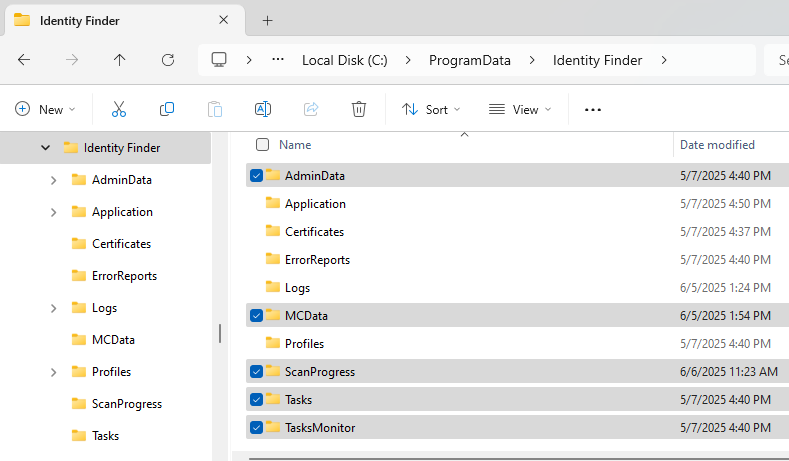The image size is (789, 461).
Task: Click the Cut scissors icon
Action: [119, 109]
